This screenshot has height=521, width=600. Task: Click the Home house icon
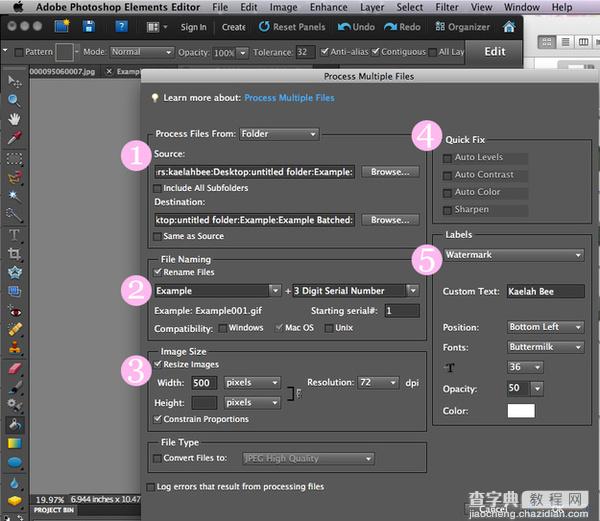[x=509, y=26]
